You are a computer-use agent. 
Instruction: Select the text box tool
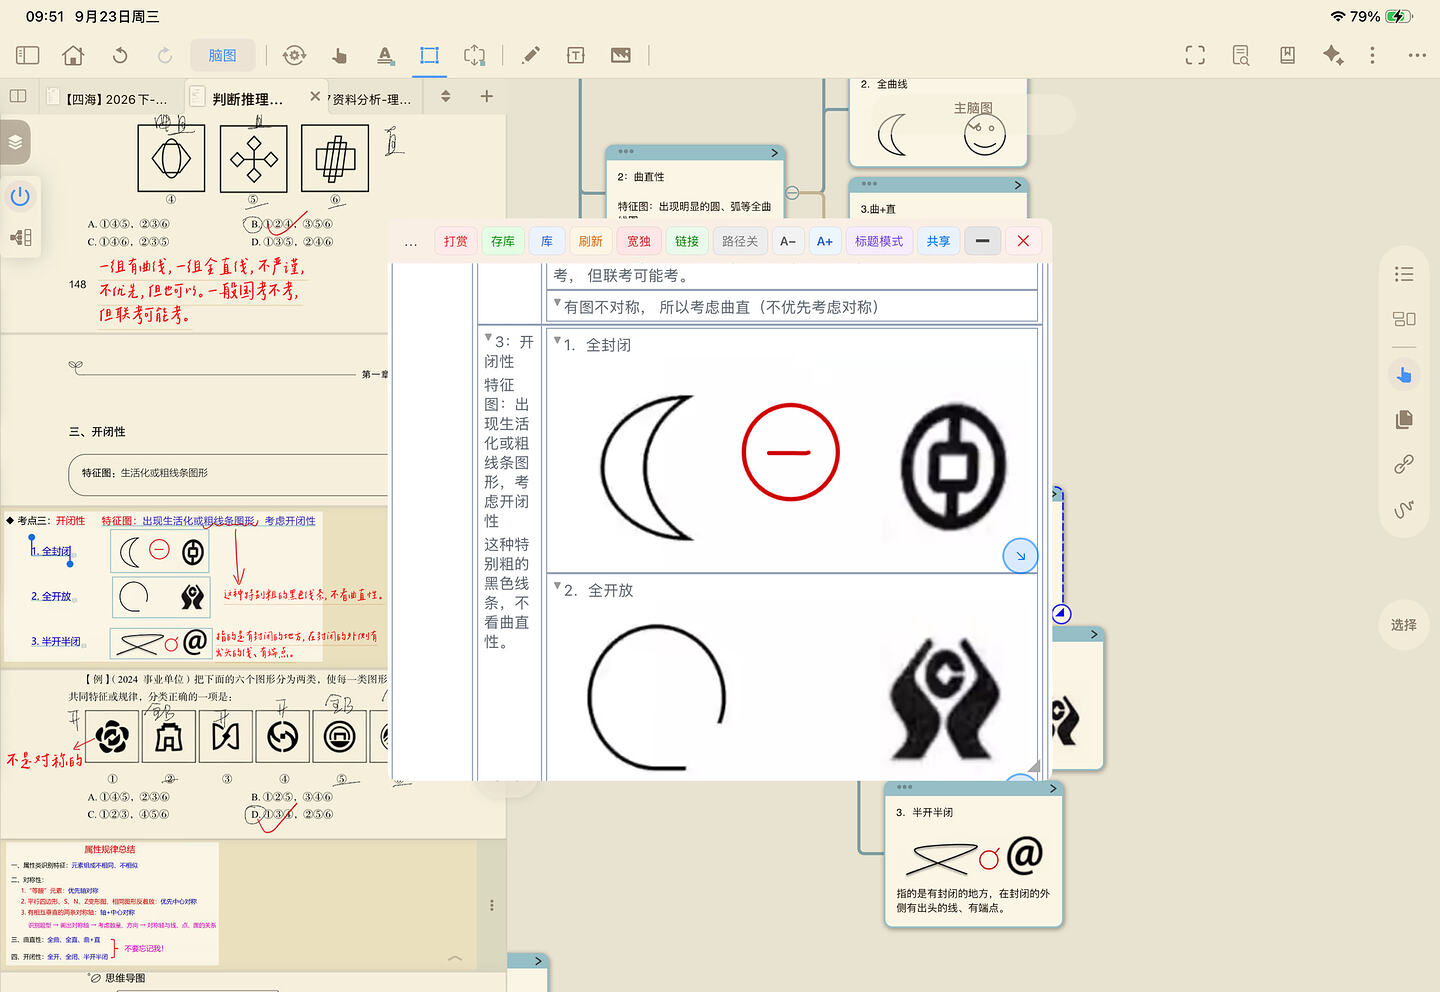click(576, 55)
